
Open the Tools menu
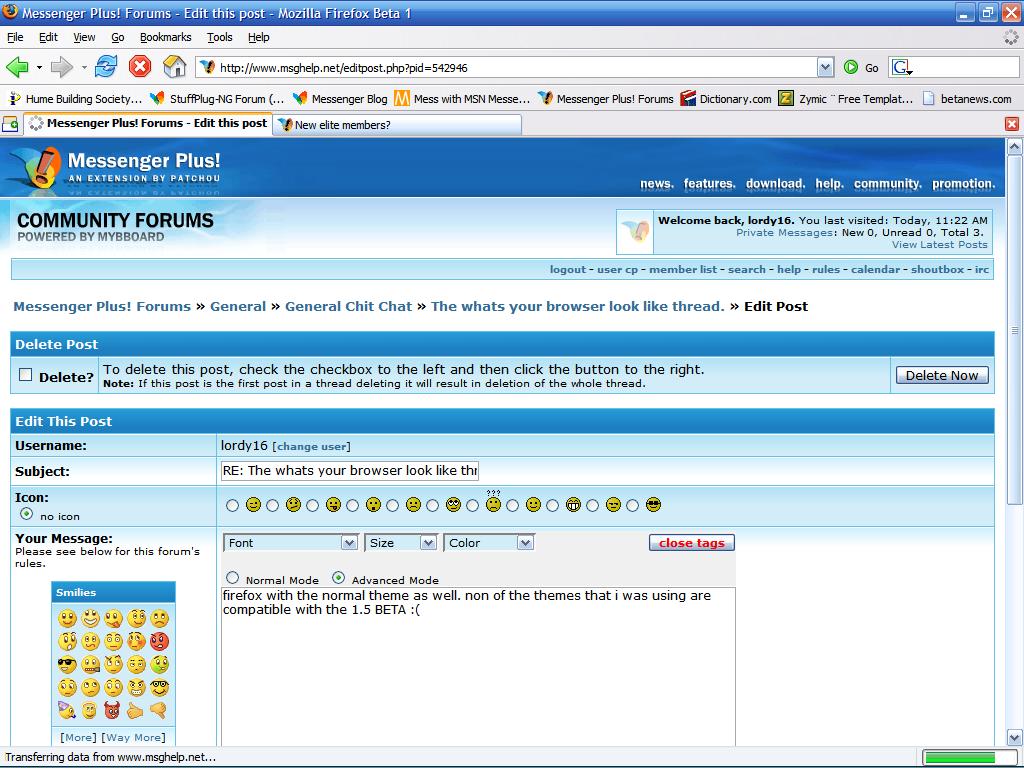(x=219, y=37)
